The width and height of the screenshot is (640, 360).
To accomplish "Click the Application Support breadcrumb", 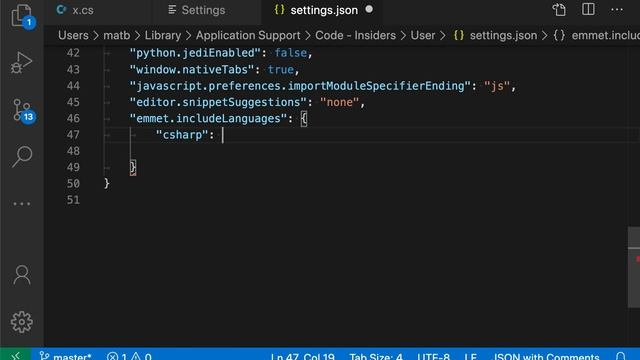I will click(x=248, y=36).
